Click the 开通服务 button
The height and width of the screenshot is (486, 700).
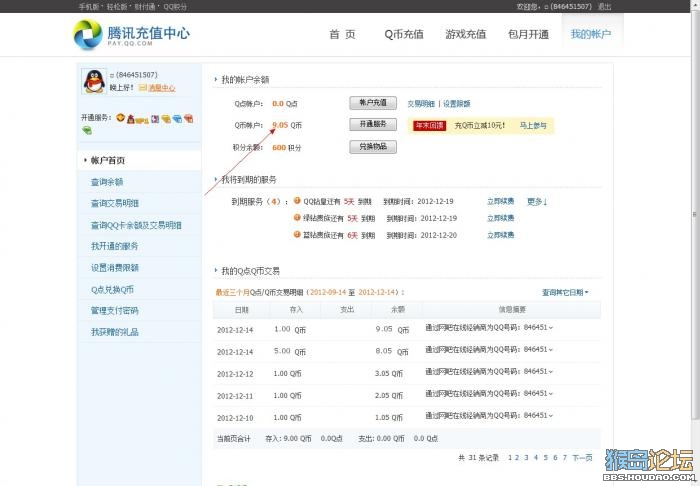373,124
